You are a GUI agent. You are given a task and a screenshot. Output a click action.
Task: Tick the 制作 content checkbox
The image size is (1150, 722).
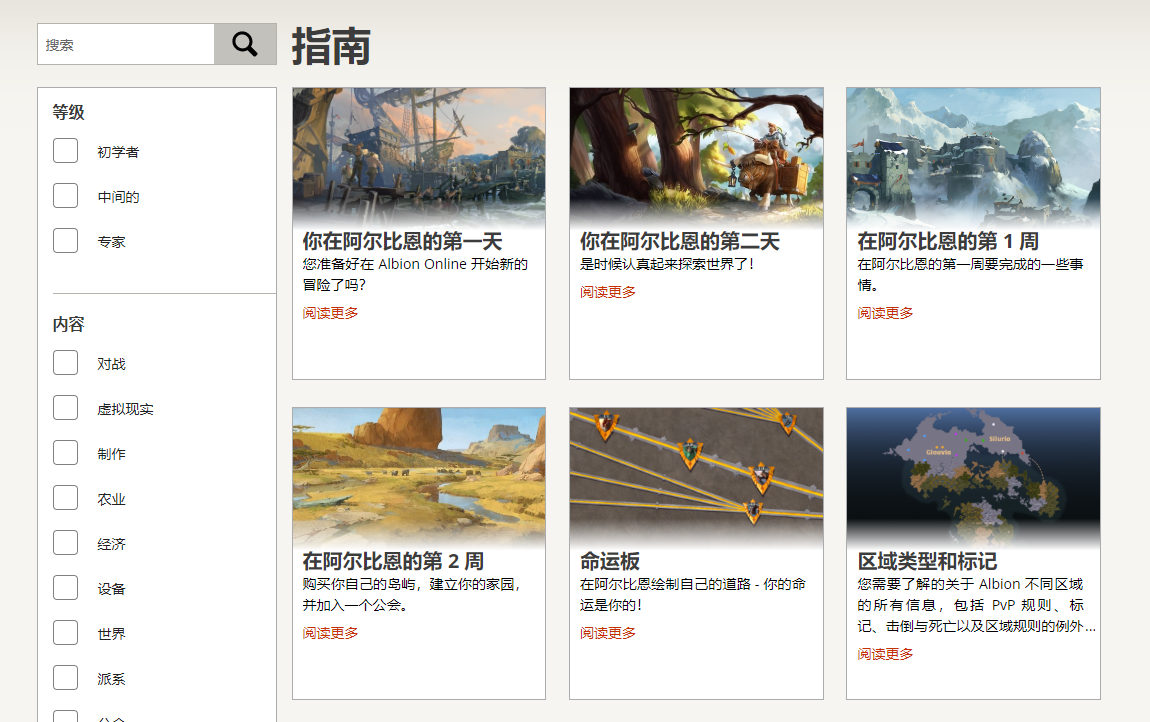(65, 453)
